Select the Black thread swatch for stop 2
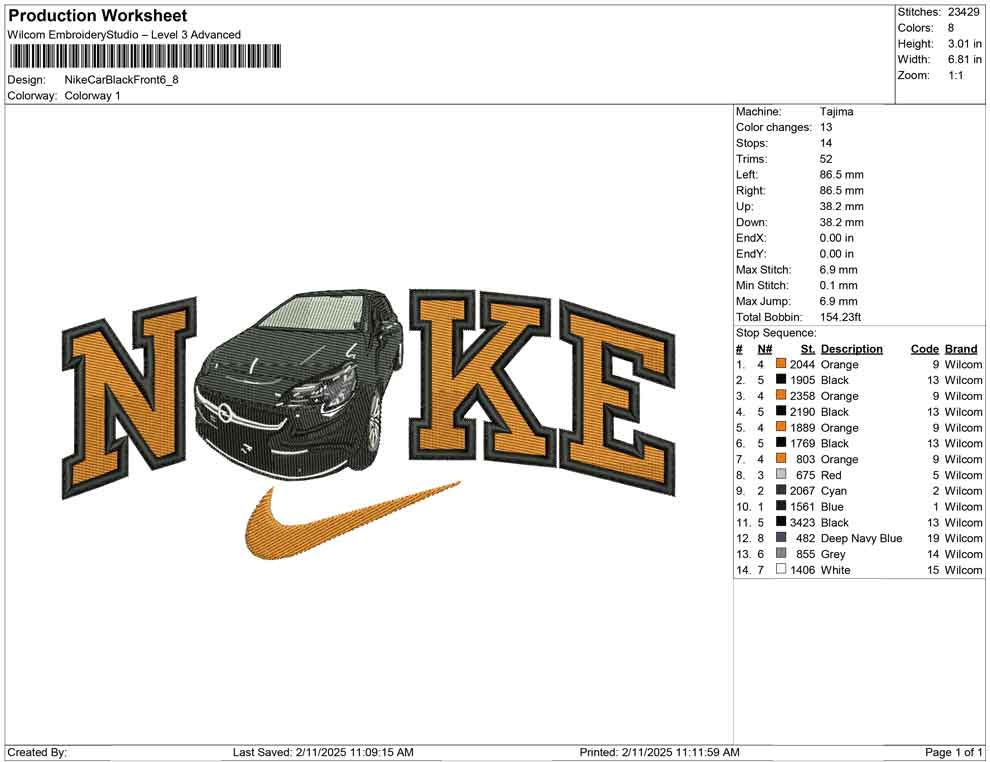The image size is (990, 762). (781, 380)
